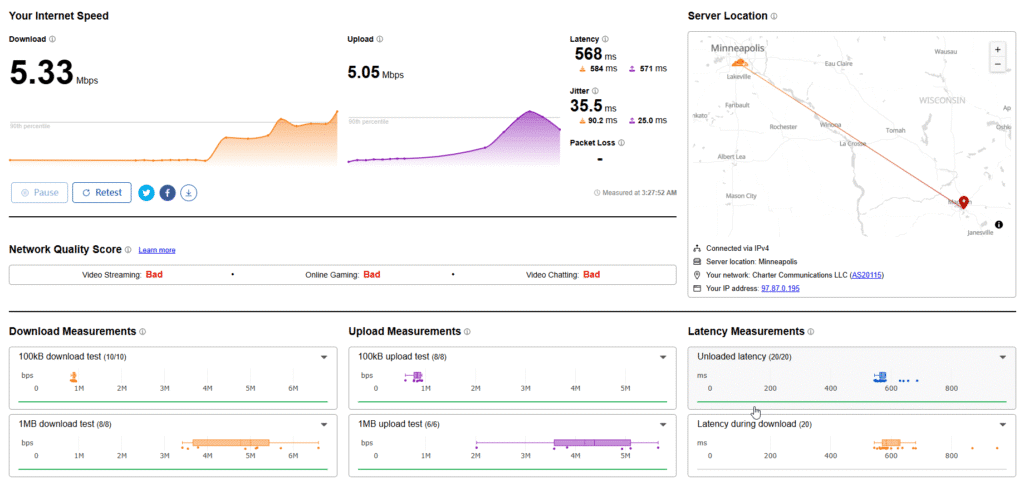Image resolution: width=1024 pixels, height=481 pixels.
Task: Expand the 1MB upload test panel
Action: tap(663, 424)
